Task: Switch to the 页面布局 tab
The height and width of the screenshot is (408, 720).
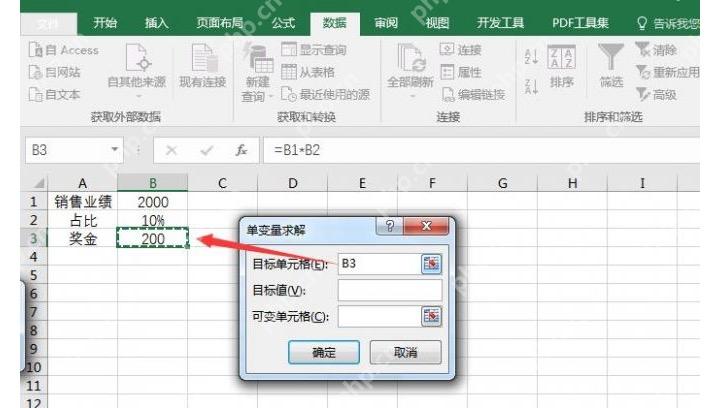Action: (x=219, y=23)
